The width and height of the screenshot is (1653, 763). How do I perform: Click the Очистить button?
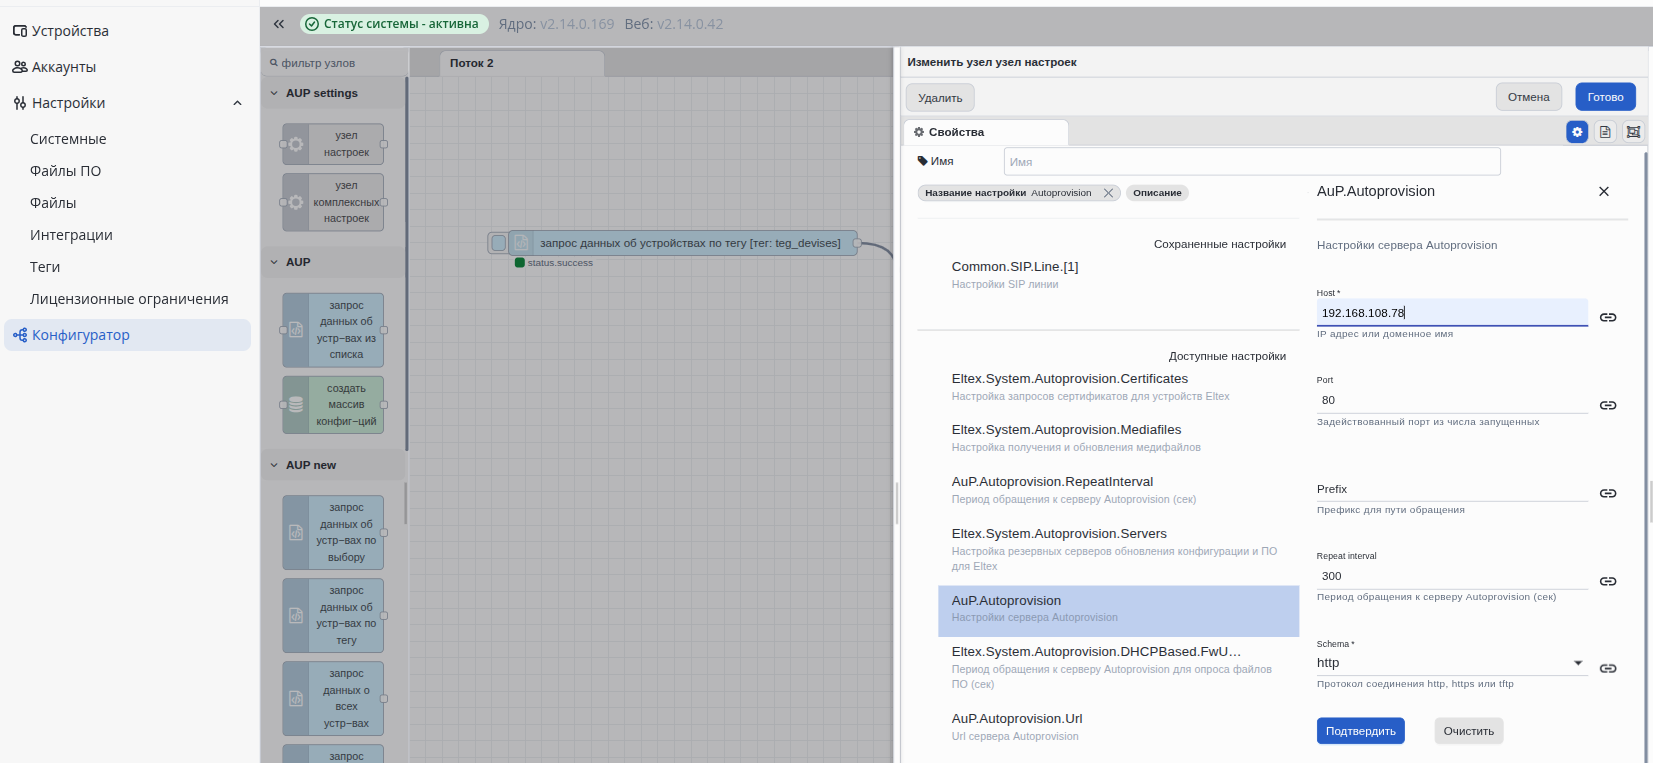point(1469,731)
